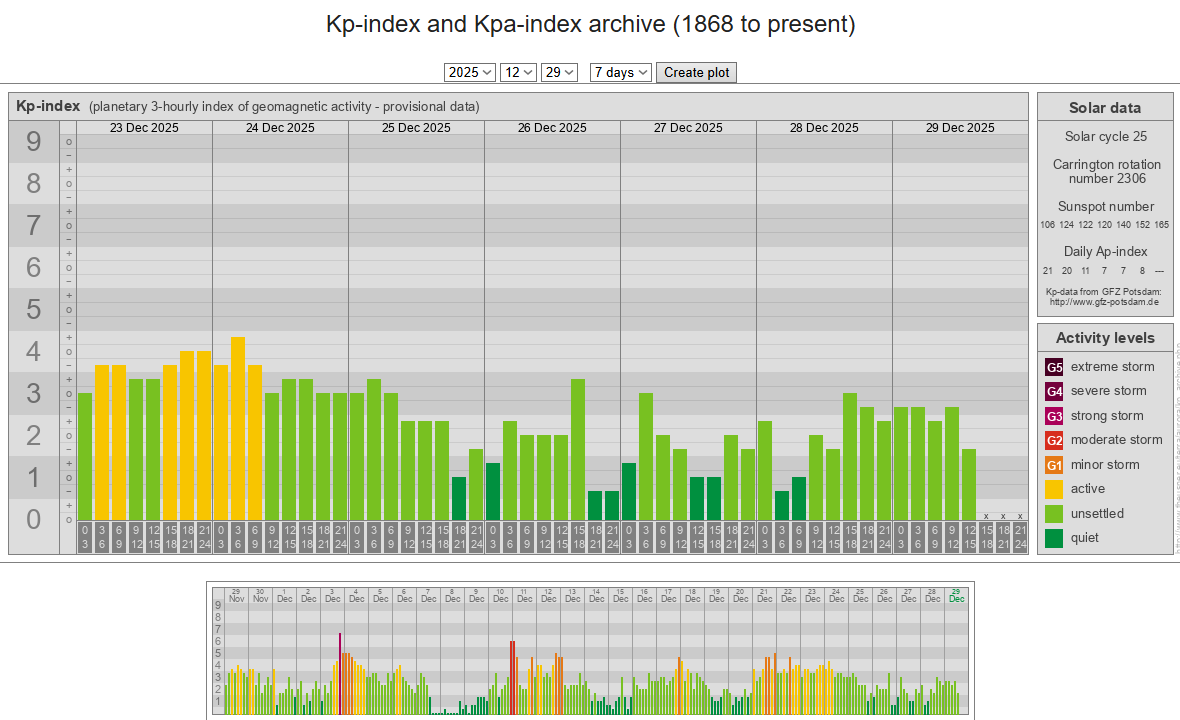This screenshot has height=720, width=1180.
Task: Select green '29 Dec' in the overview chart
Action: pyautogui.click(x=956, y=596)
